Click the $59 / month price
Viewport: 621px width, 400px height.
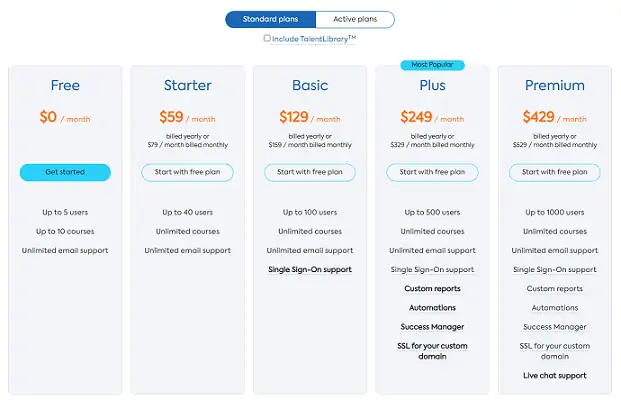(187, 117)
